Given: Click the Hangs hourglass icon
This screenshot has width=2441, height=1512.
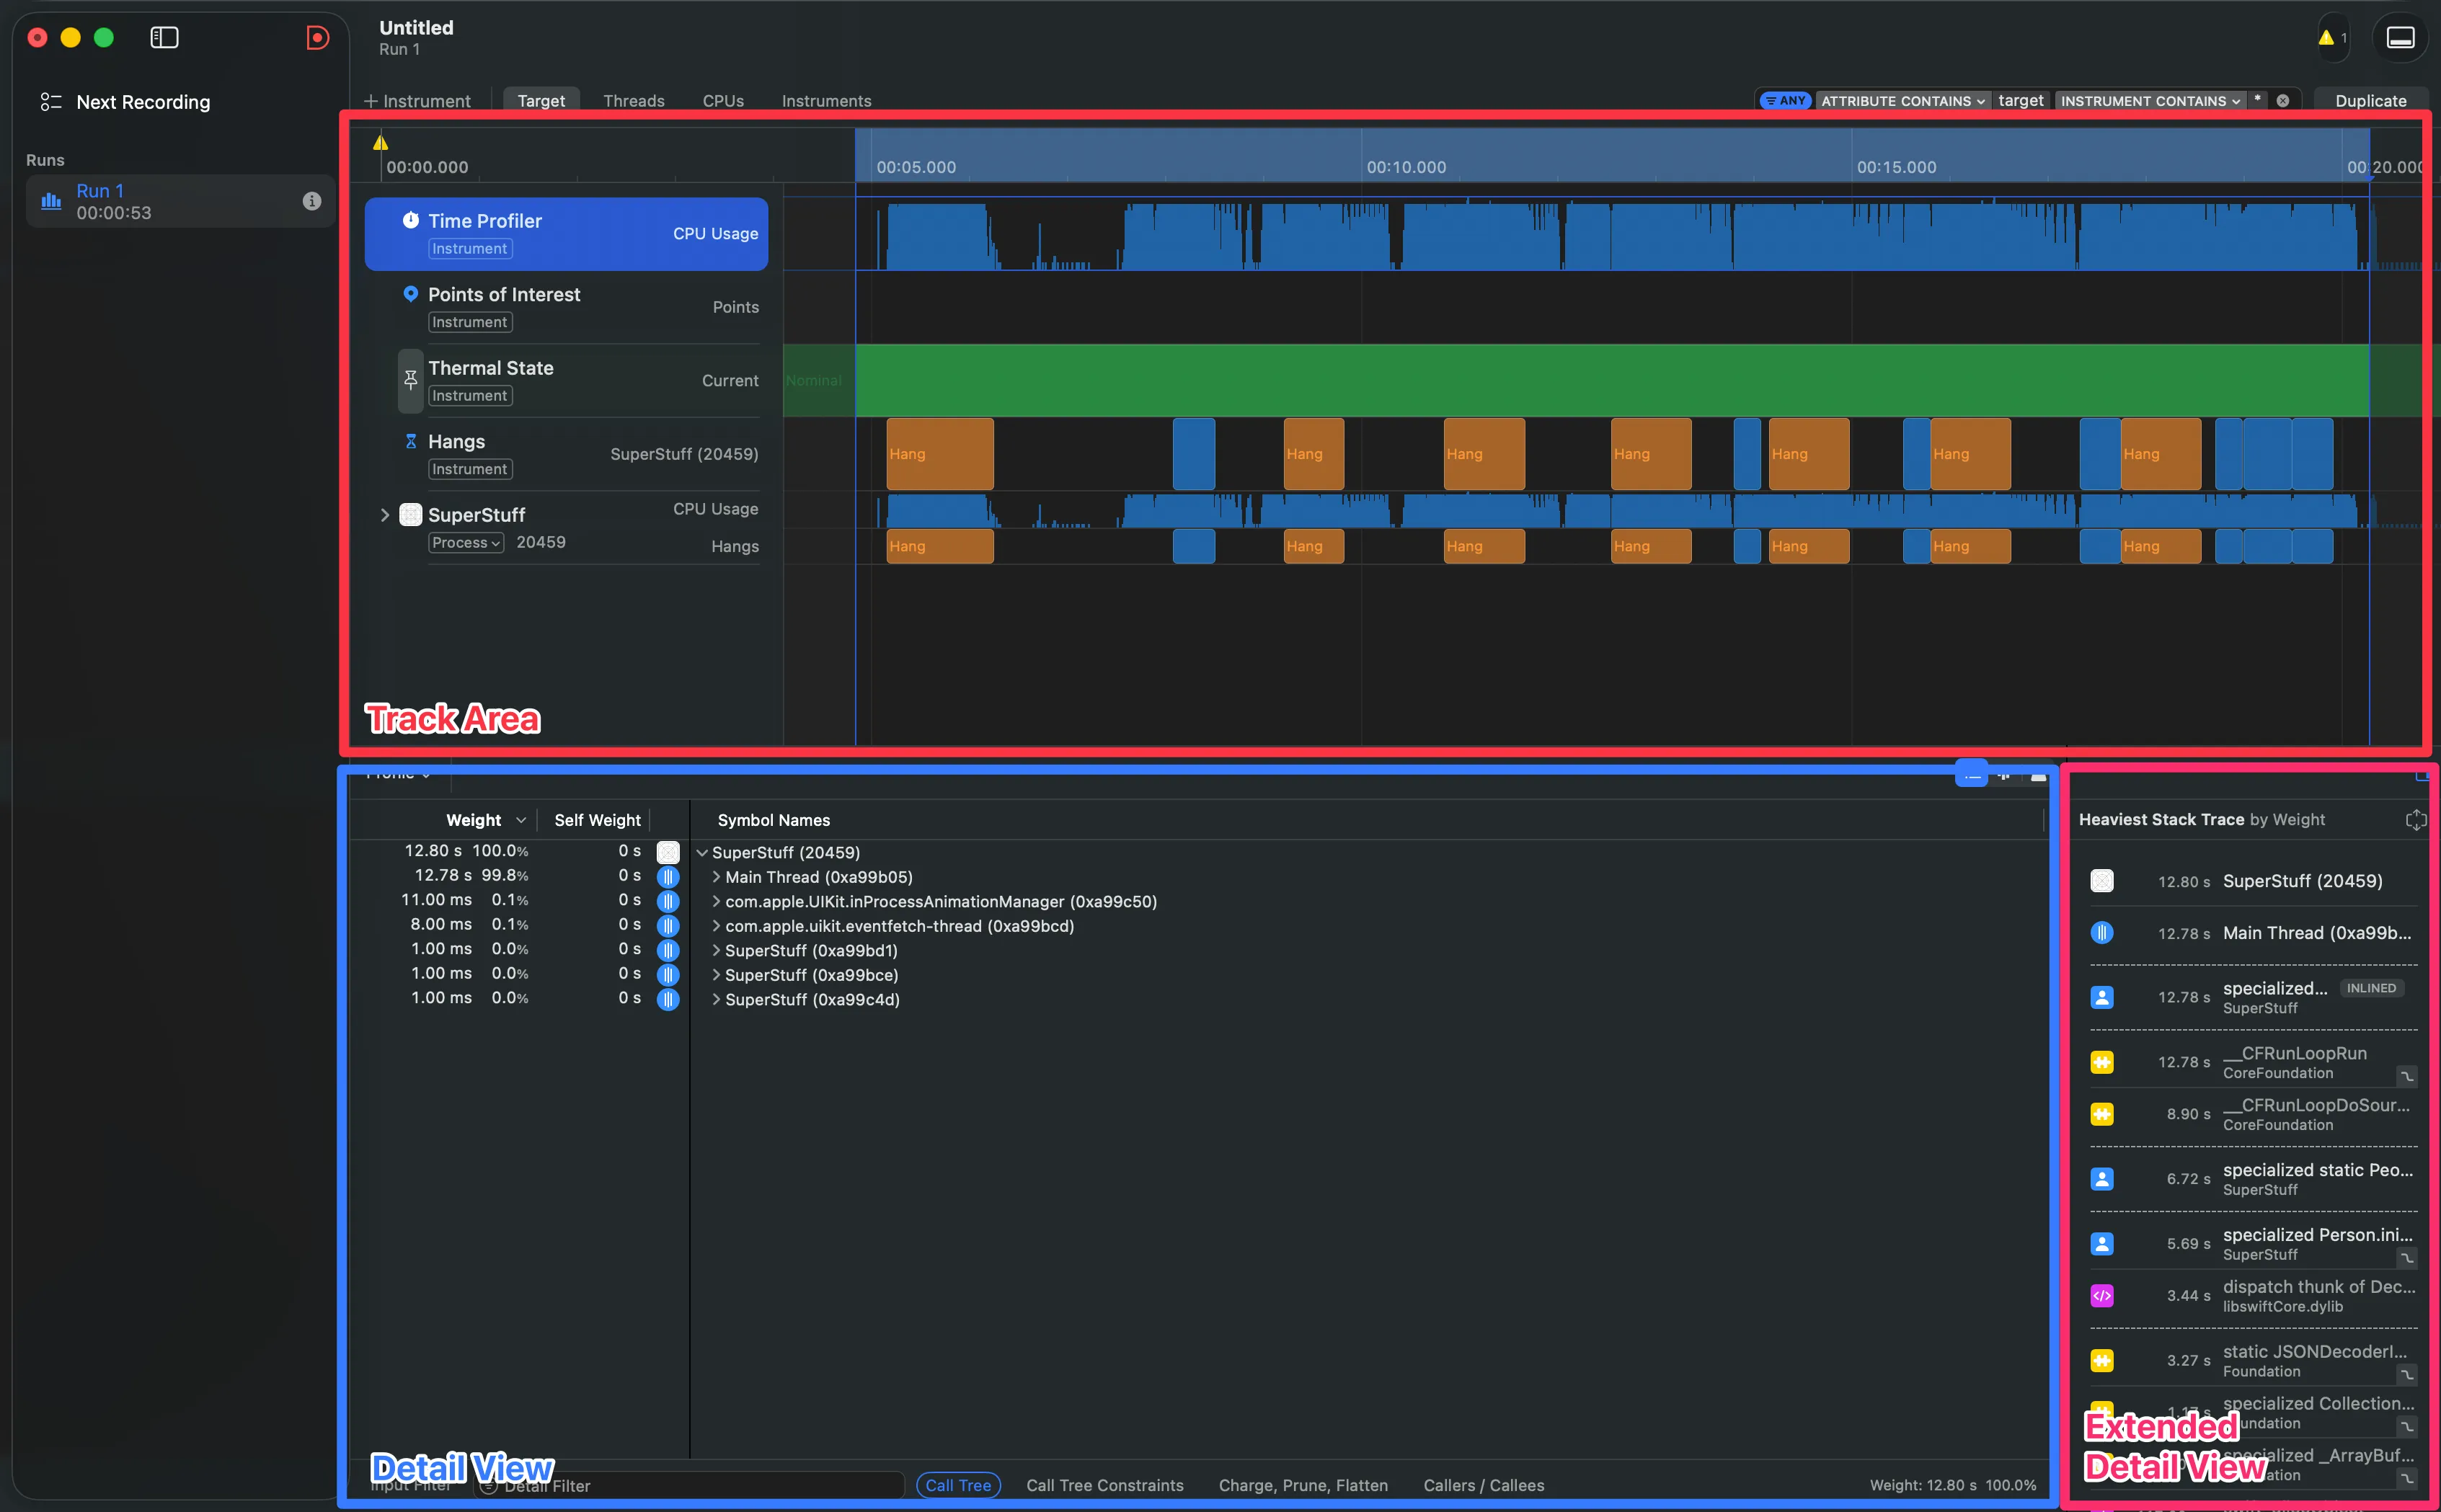Looking at the screenshot, I should (x=410, y=441).
